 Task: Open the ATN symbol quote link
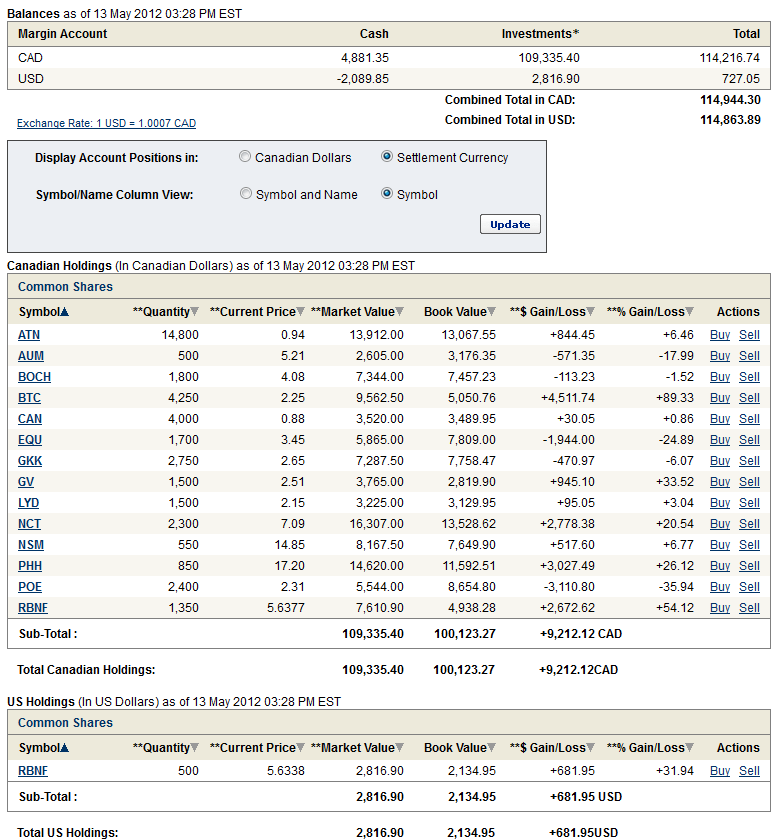(x=29, y=335)
